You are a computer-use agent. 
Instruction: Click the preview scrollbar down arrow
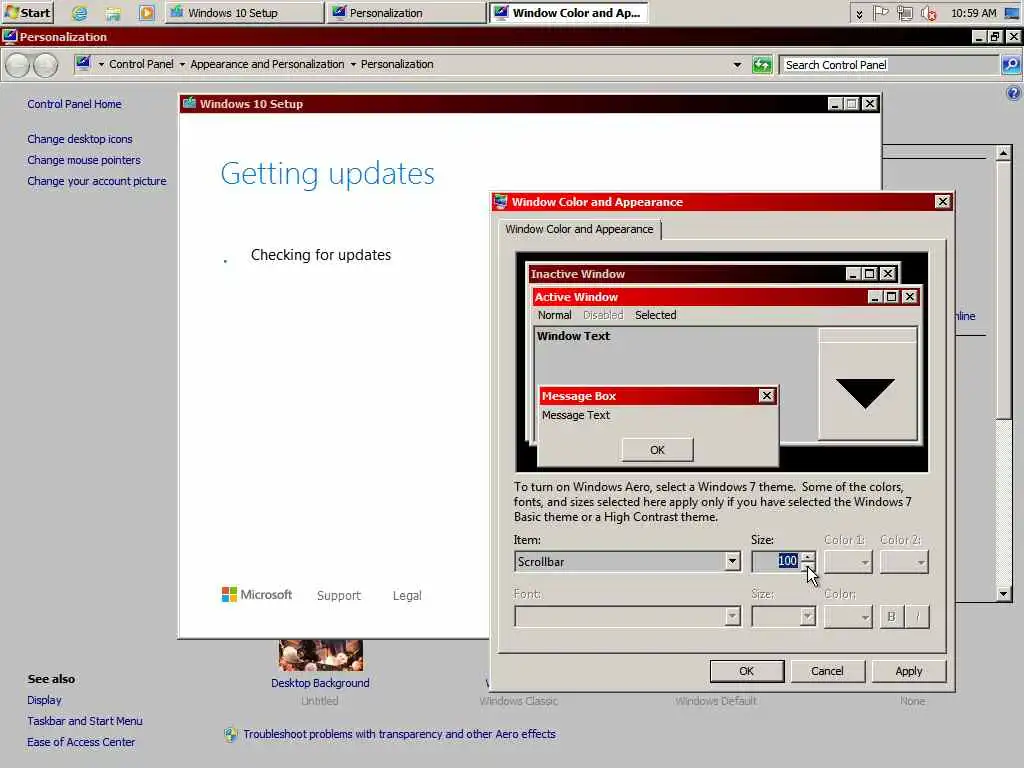(867, 390)
